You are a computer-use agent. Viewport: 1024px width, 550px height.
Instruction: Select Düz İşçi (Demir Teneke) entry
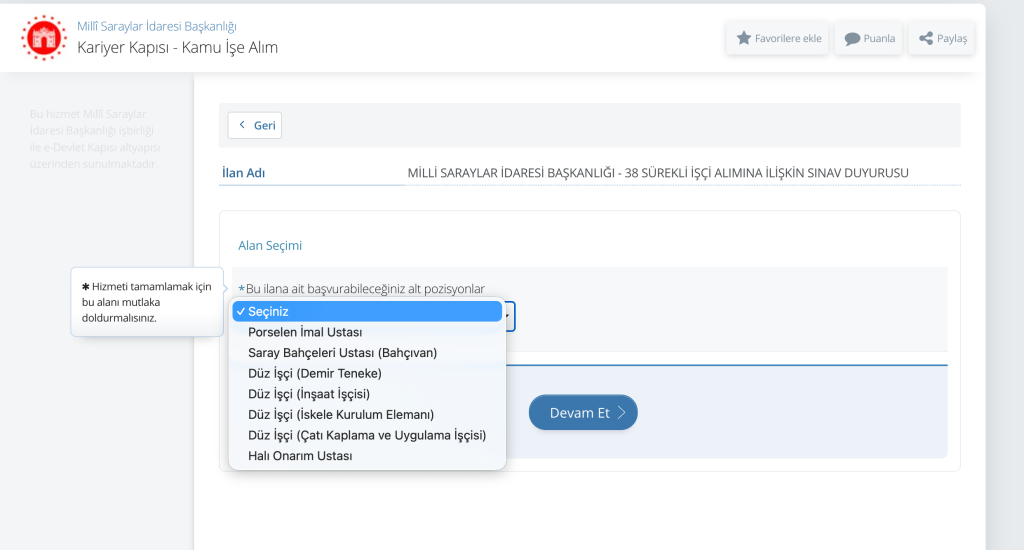pos(367,374)
